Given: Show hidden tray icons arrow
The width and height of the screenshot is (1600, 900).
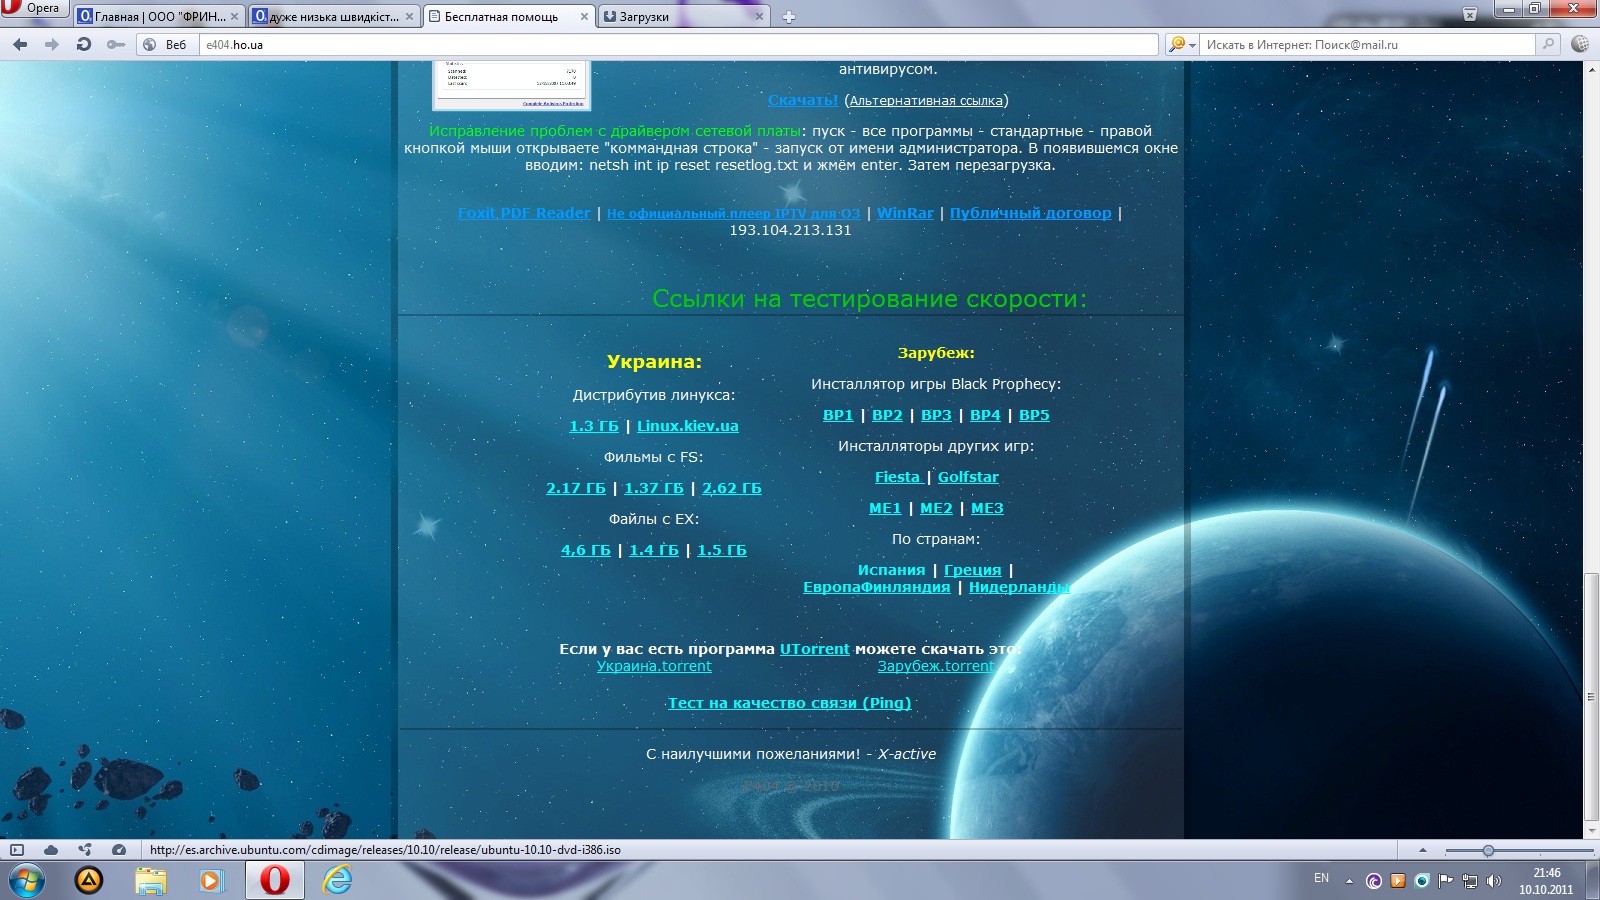Looking at the screenshot, I should click(1349, 881).
